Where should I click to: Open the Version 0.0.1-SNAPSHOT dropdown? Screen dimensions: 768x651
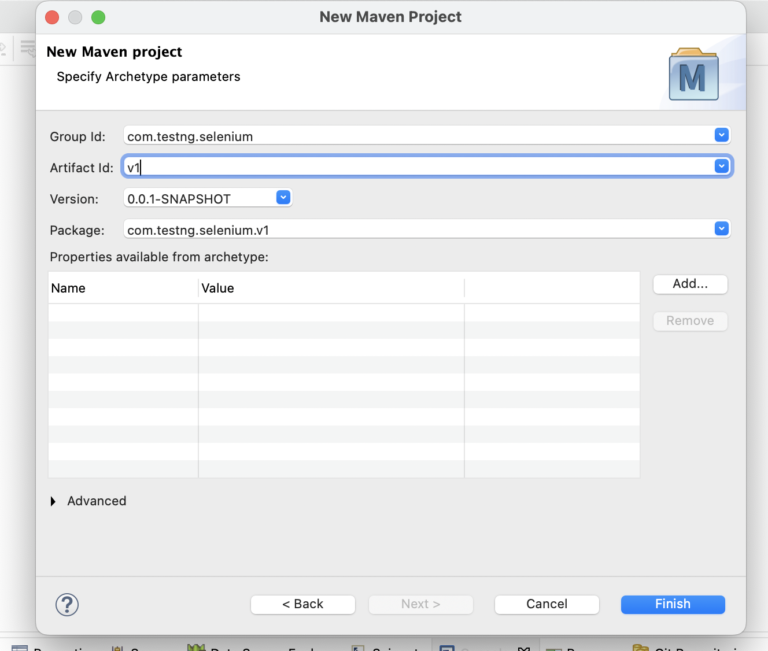pyautogui.click(x=283, y=198)
